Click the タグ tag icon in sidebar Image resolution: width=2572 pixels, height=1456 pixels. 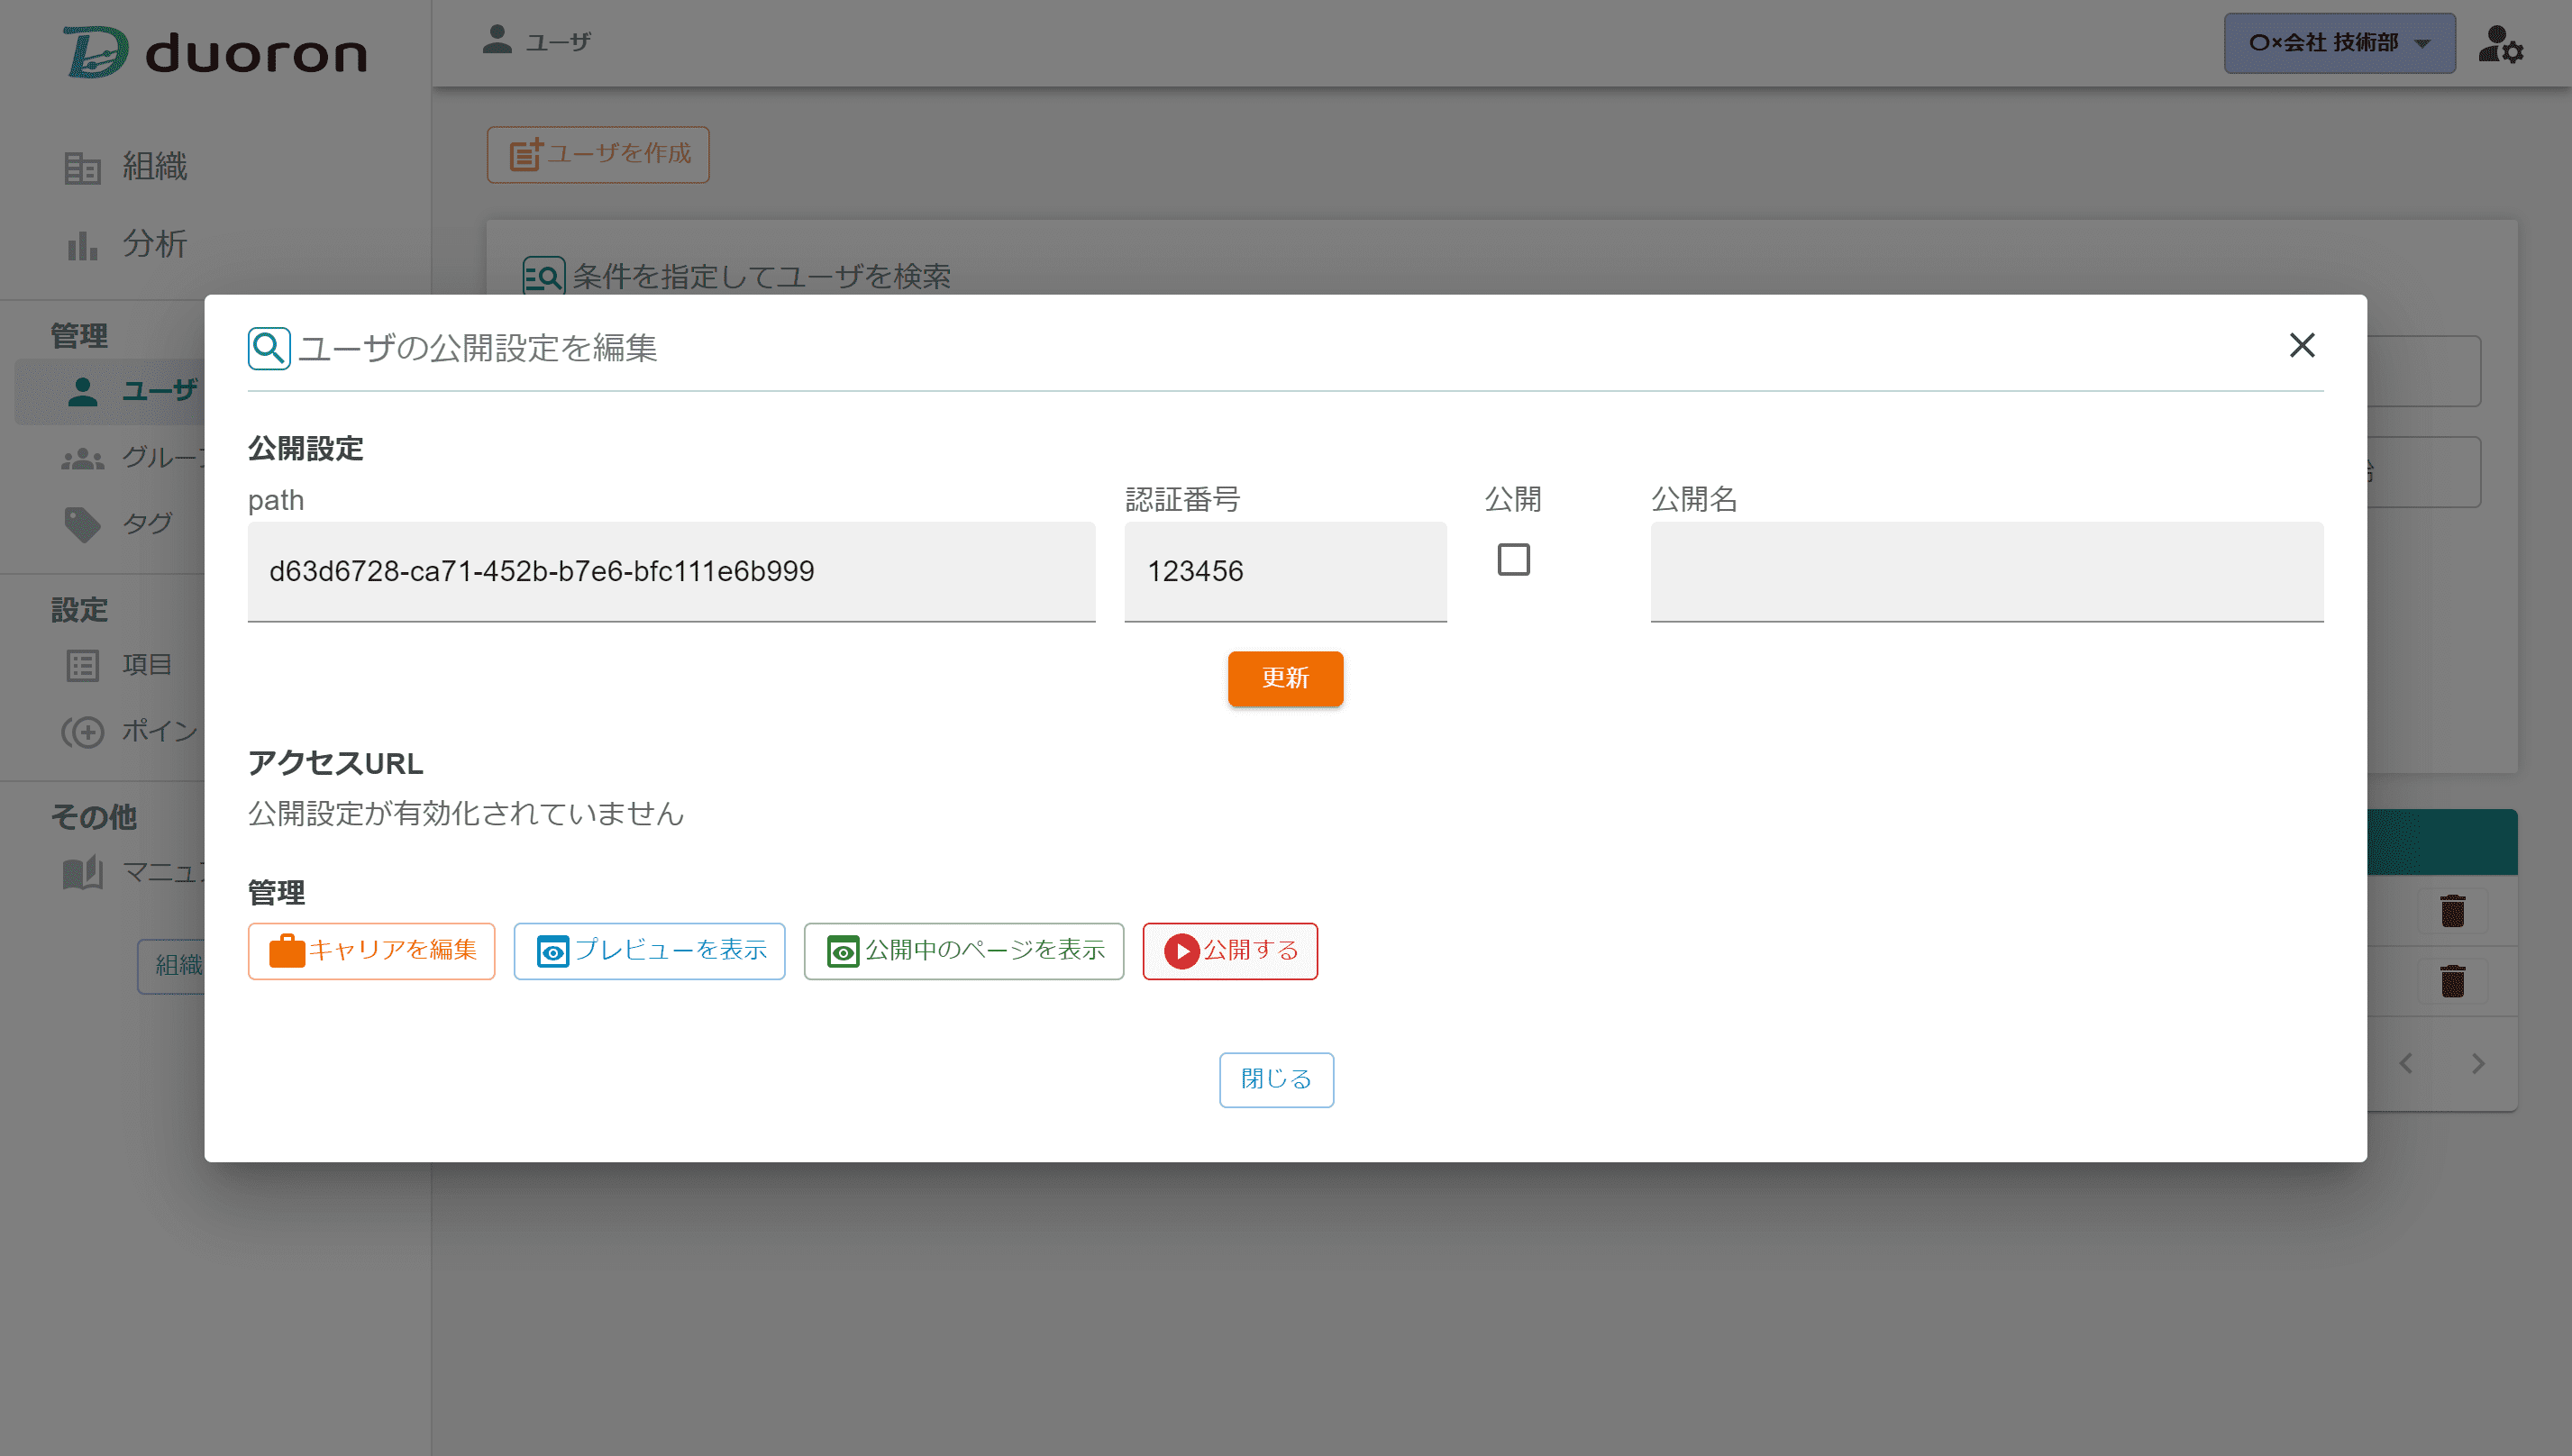pos(82,524)
